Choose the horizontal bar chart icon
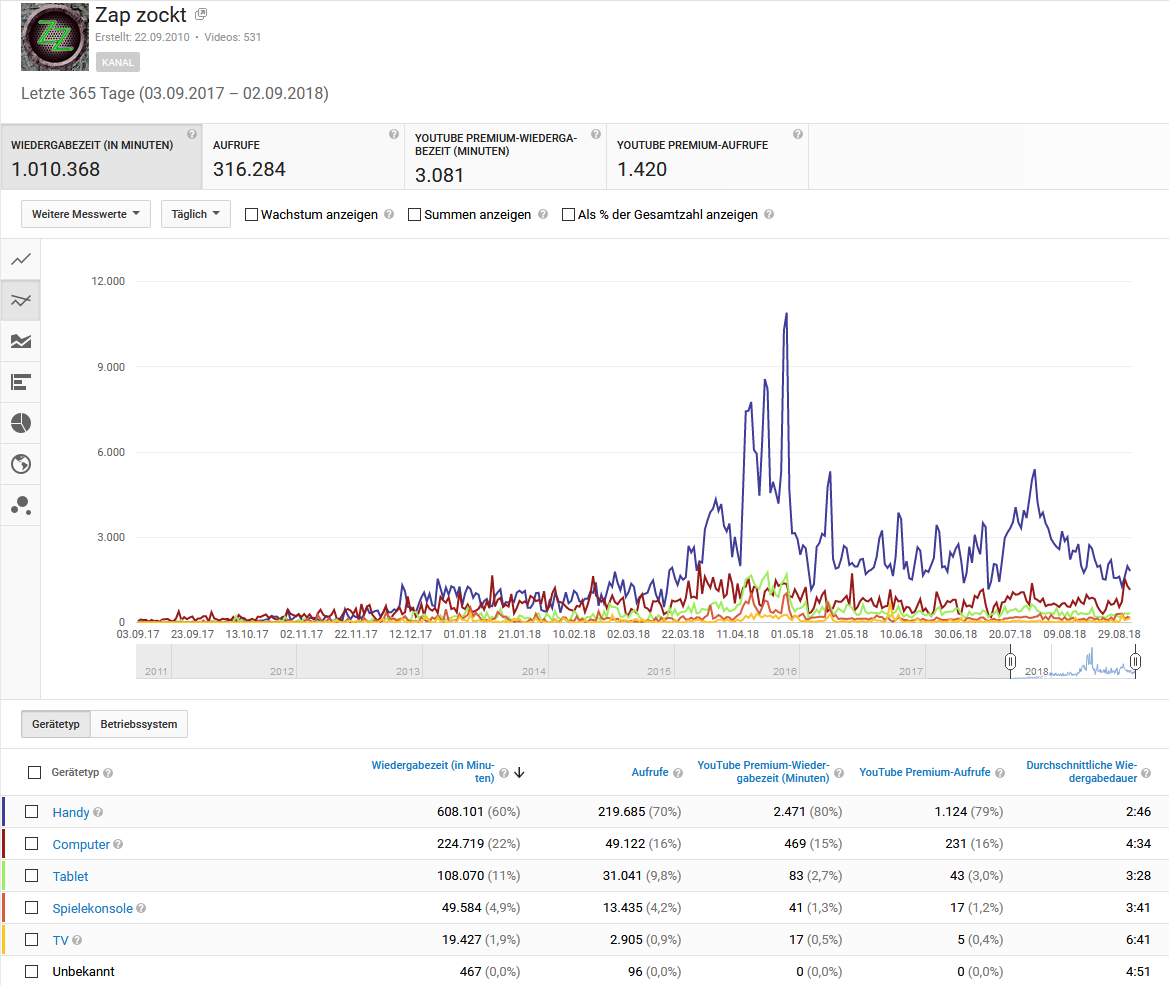 21,382
